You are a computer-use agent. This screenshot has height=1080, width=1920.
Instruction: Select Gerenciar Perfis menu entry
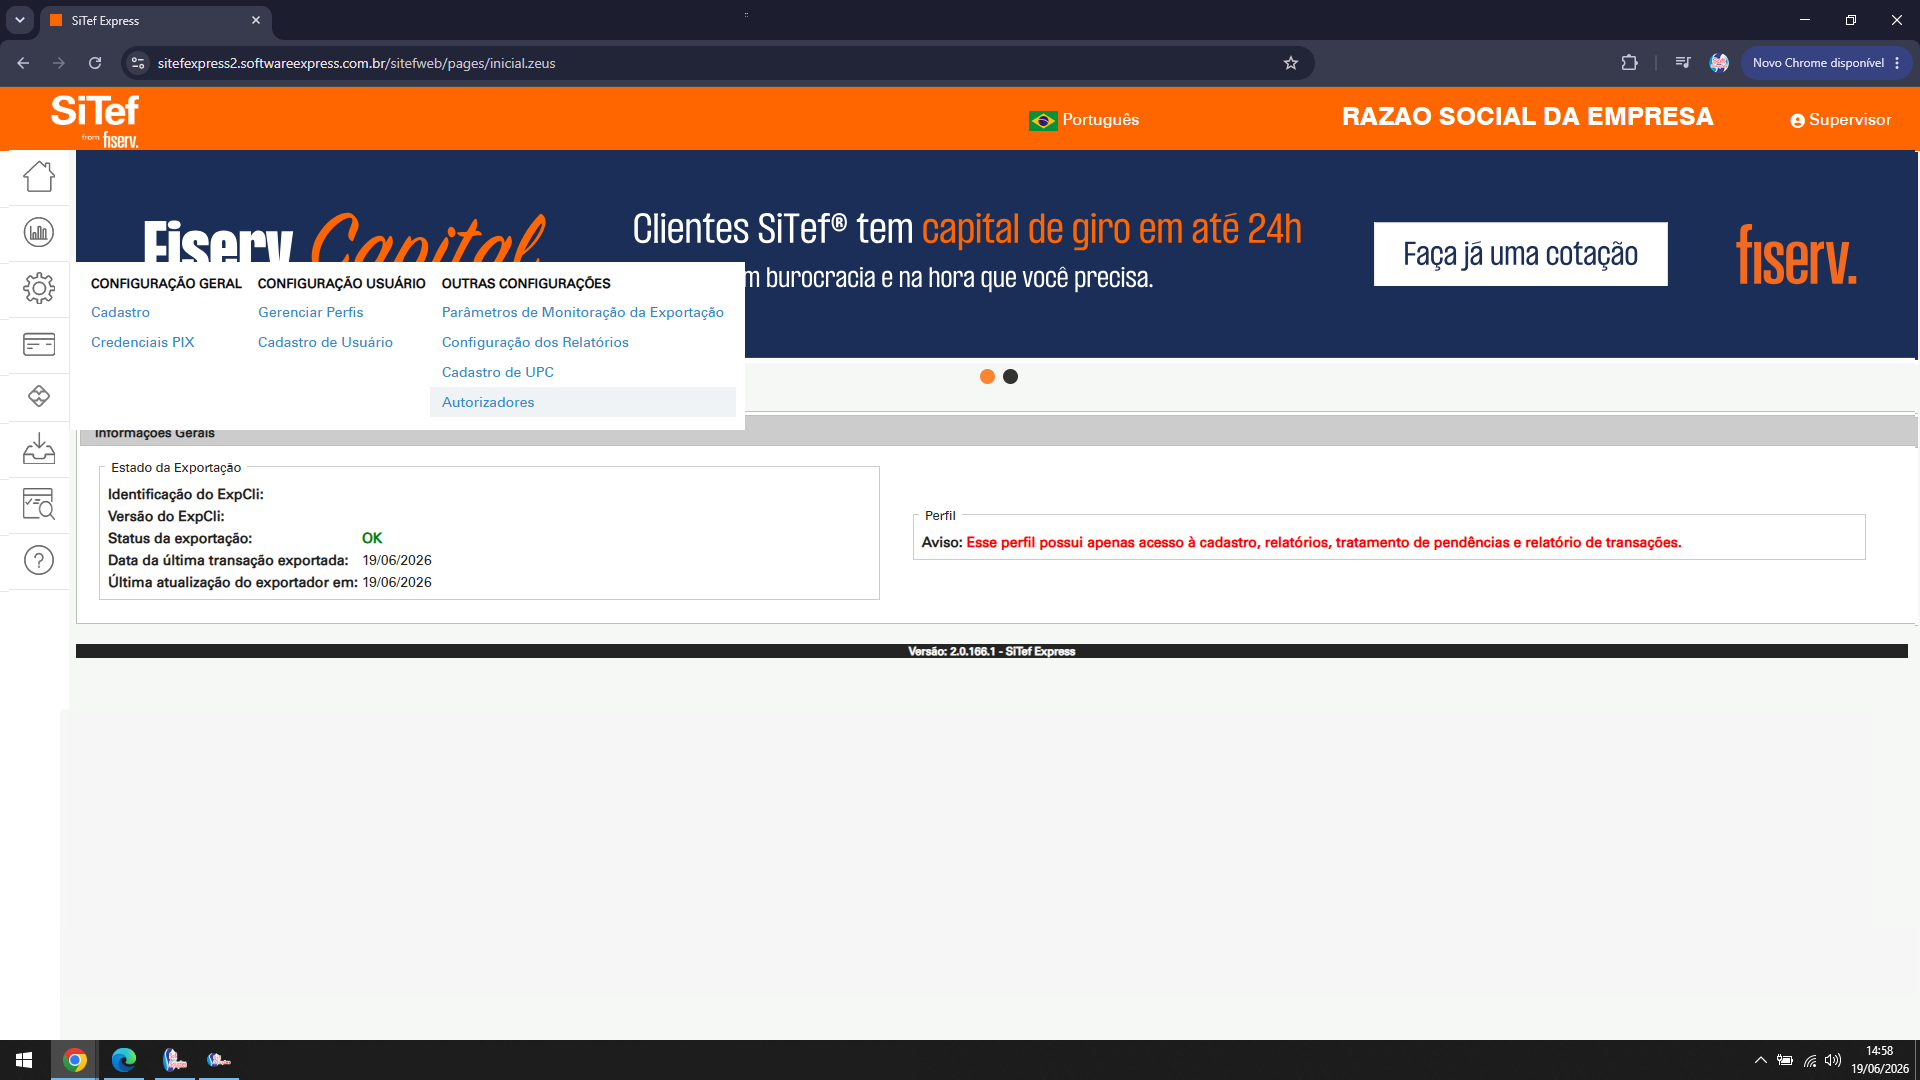point(310,312)
